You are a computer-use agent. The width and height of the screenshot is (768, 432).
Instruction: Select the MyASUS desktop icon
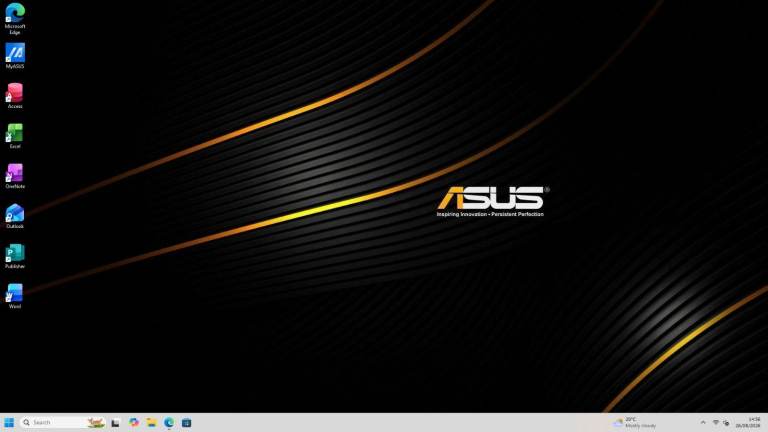tap(15, 56)
